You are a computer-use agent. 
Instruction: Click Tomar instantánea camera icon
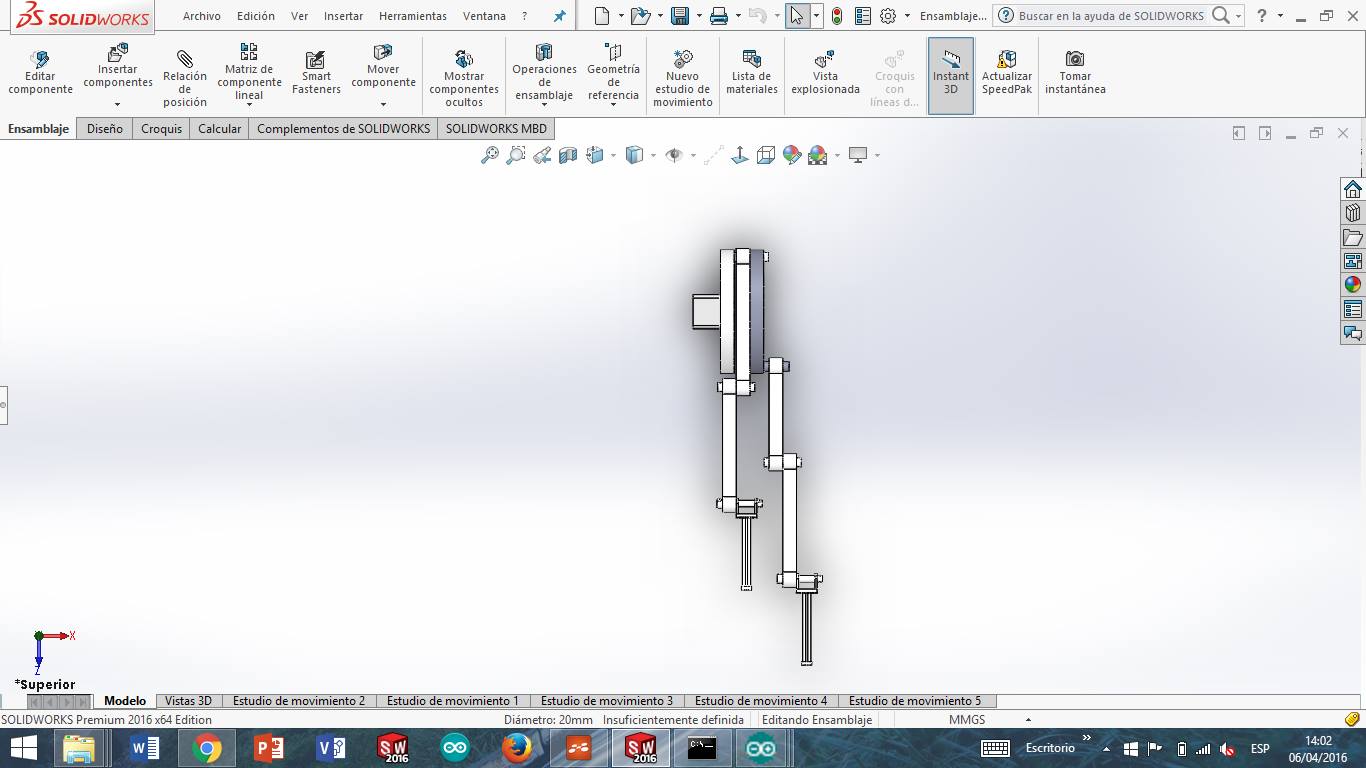(x=1075, y=59)
